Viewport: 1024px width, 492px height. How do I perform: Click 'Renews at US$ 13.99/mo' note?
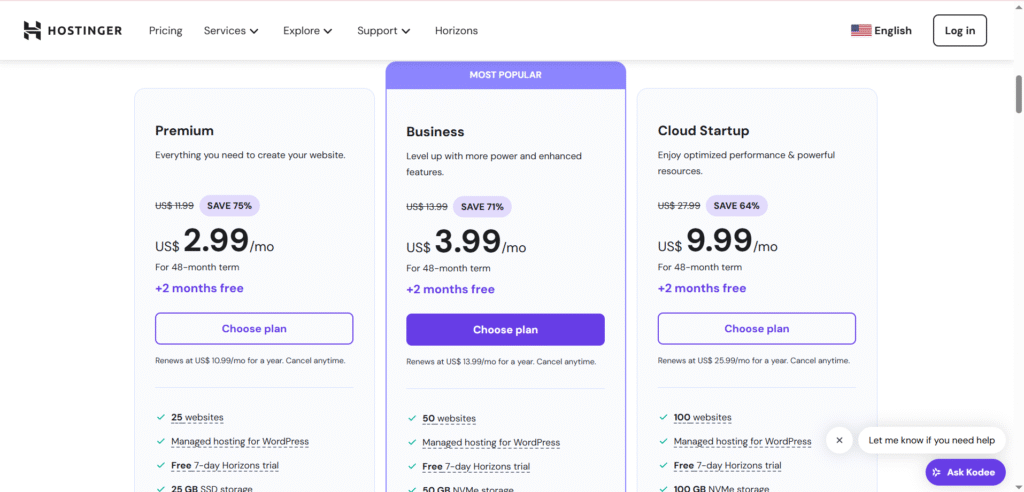point(501,362)
